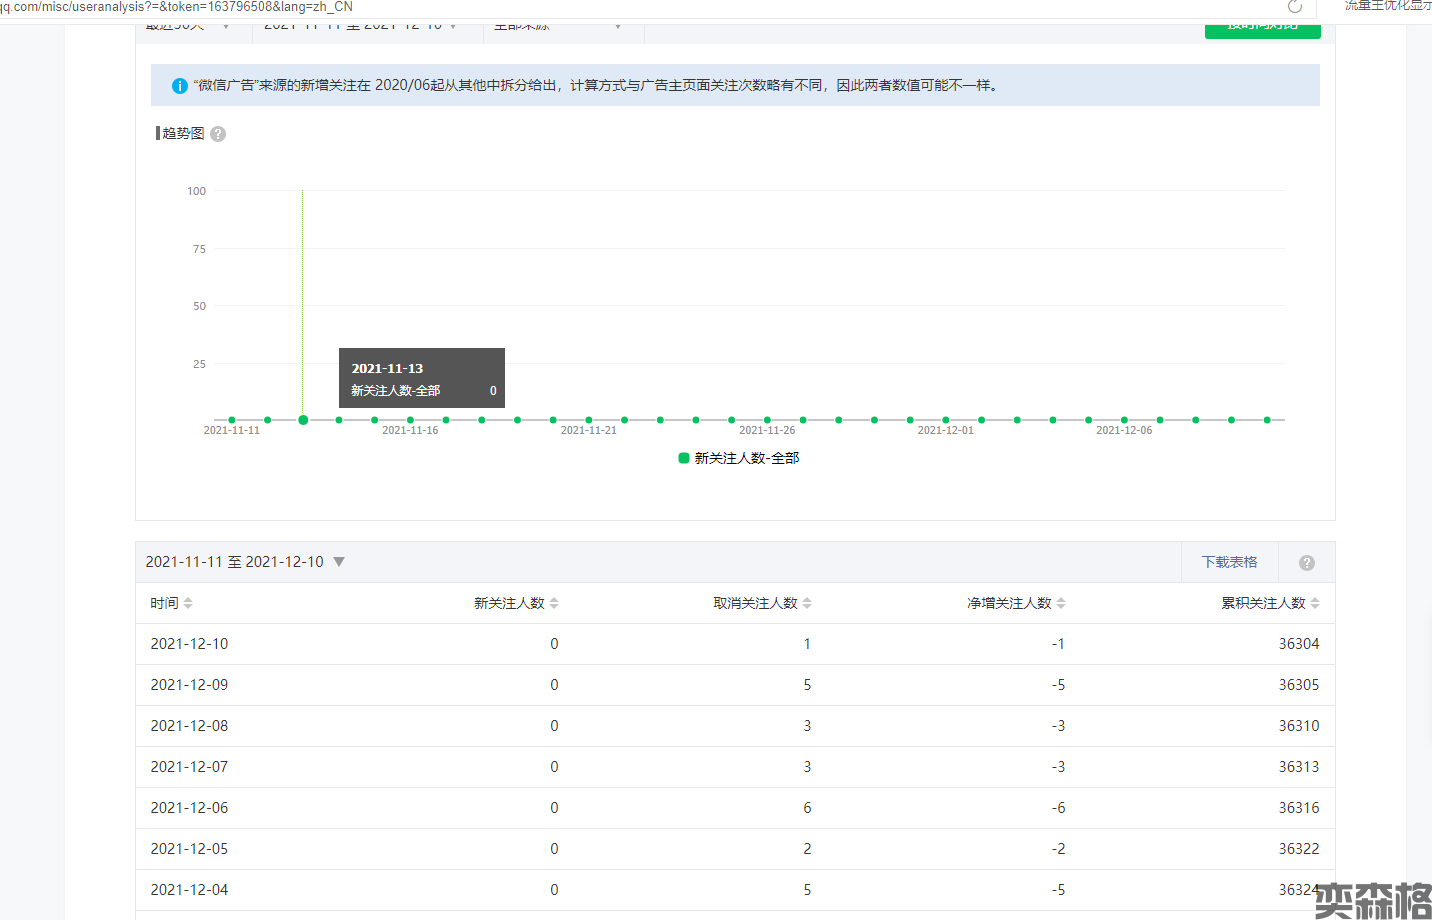This screenshot has height=920, width=1432.
Task: Click the first data point at 2021-11-11
Action: click(232, 420)
